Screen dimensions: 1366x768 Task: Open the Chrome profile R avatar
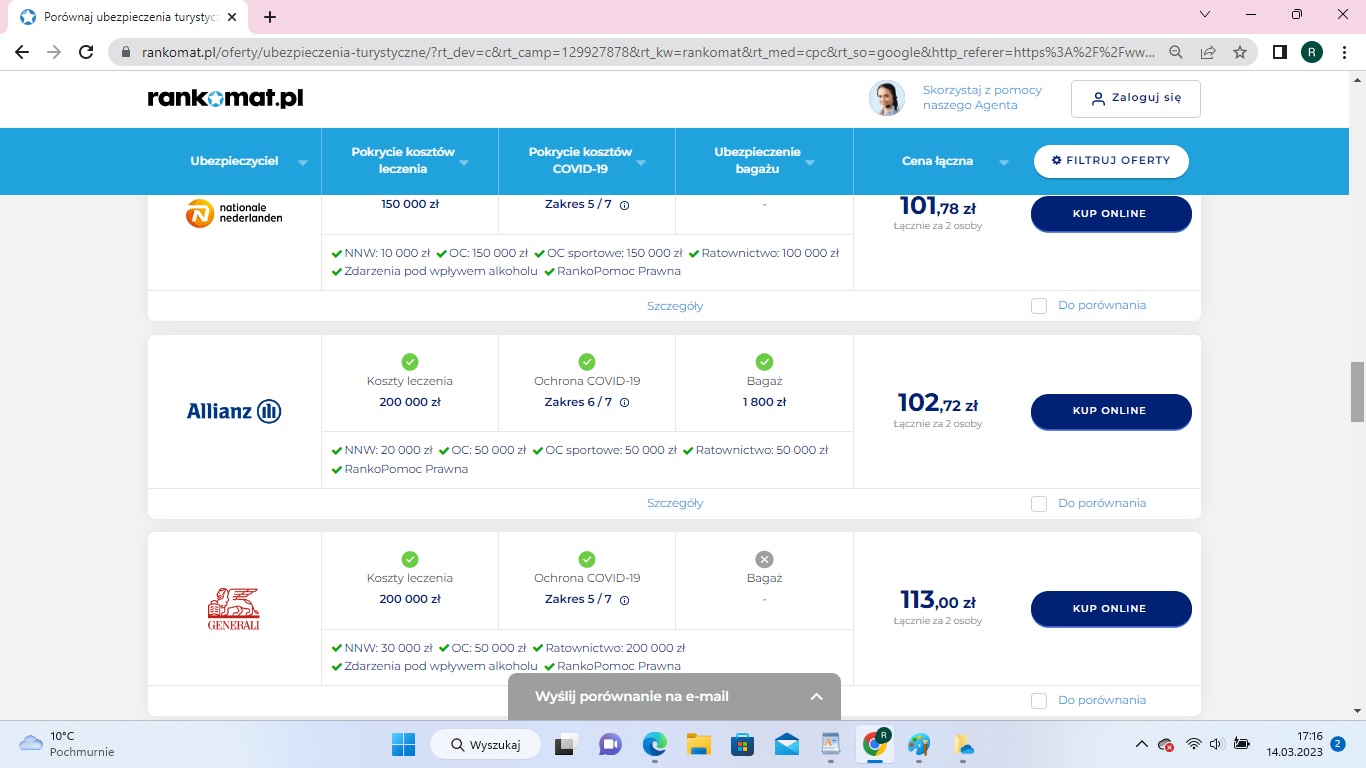1312,52
